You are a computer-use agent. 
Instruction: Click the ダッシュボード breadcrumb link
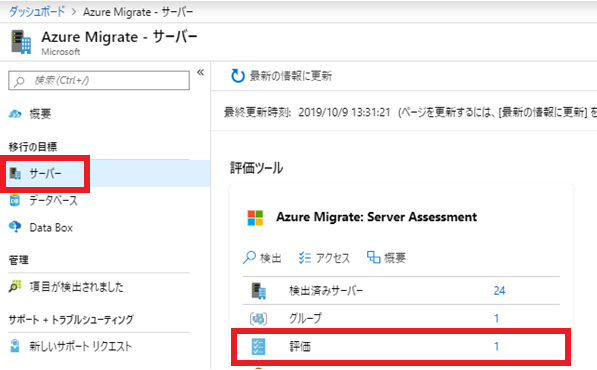37,12
